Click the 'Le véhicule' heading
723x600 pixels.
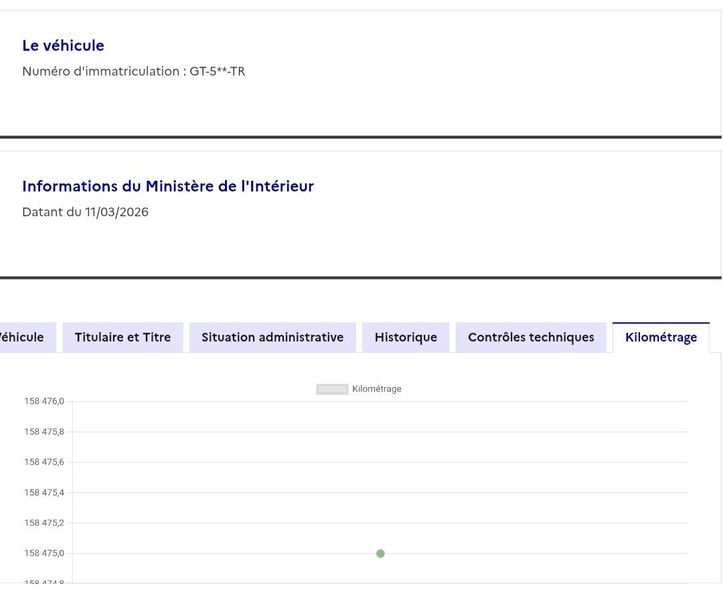63,45
